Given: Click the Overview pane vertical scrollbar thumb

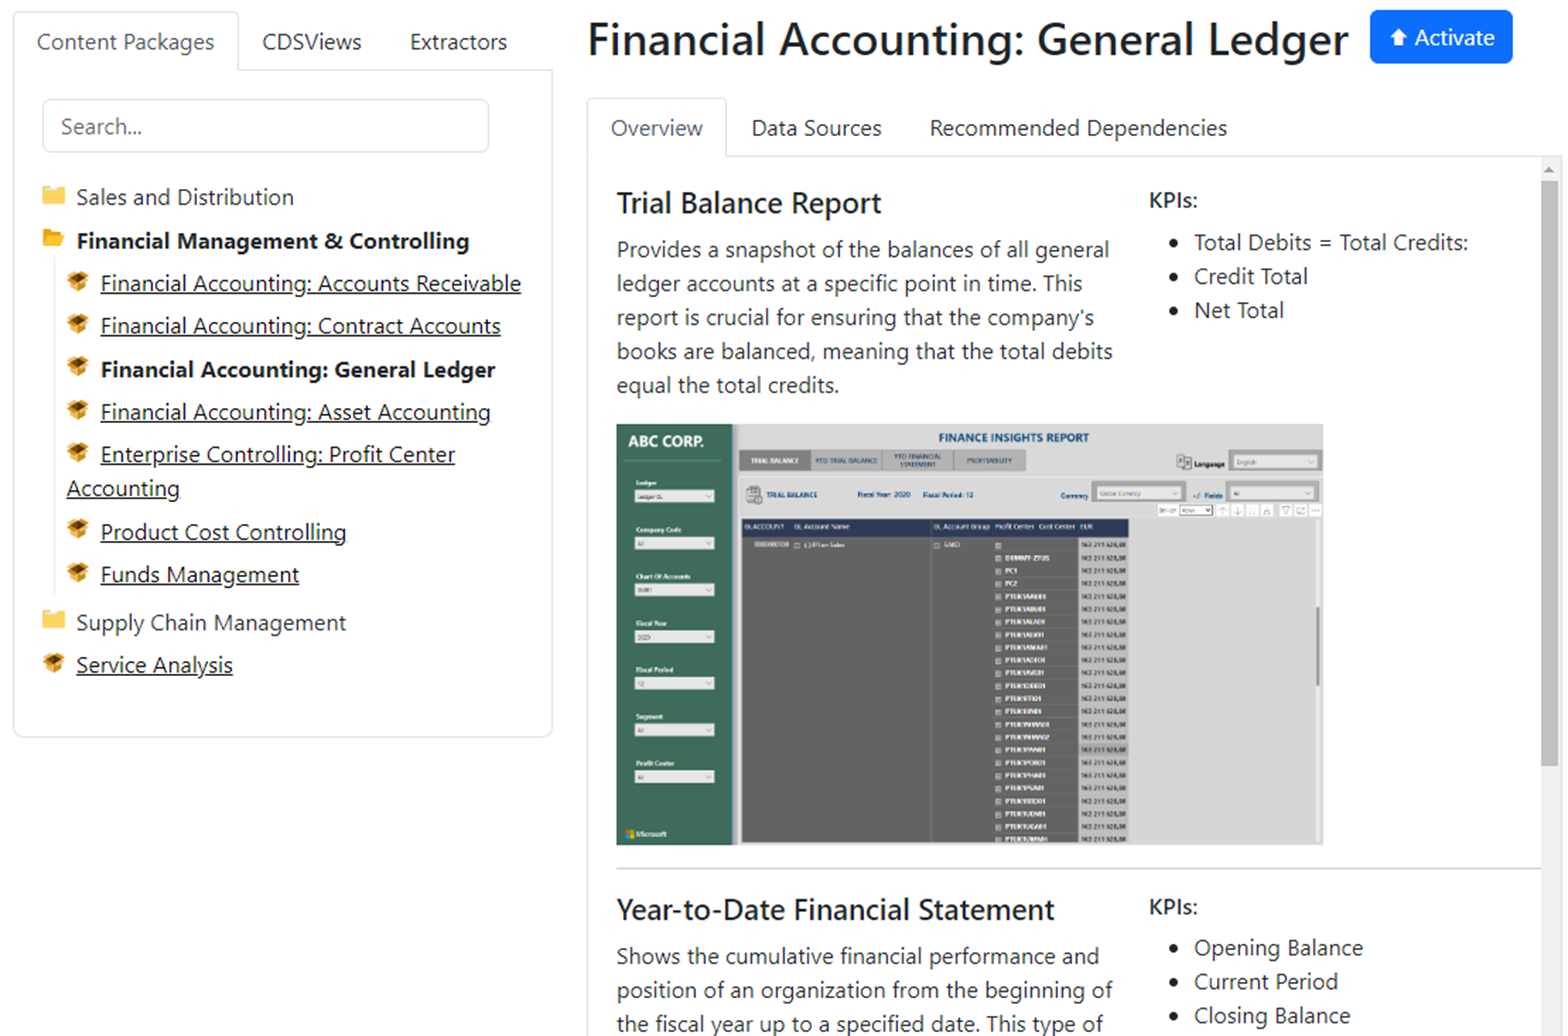Looking at the screenshot, I should click(1549, 473).
